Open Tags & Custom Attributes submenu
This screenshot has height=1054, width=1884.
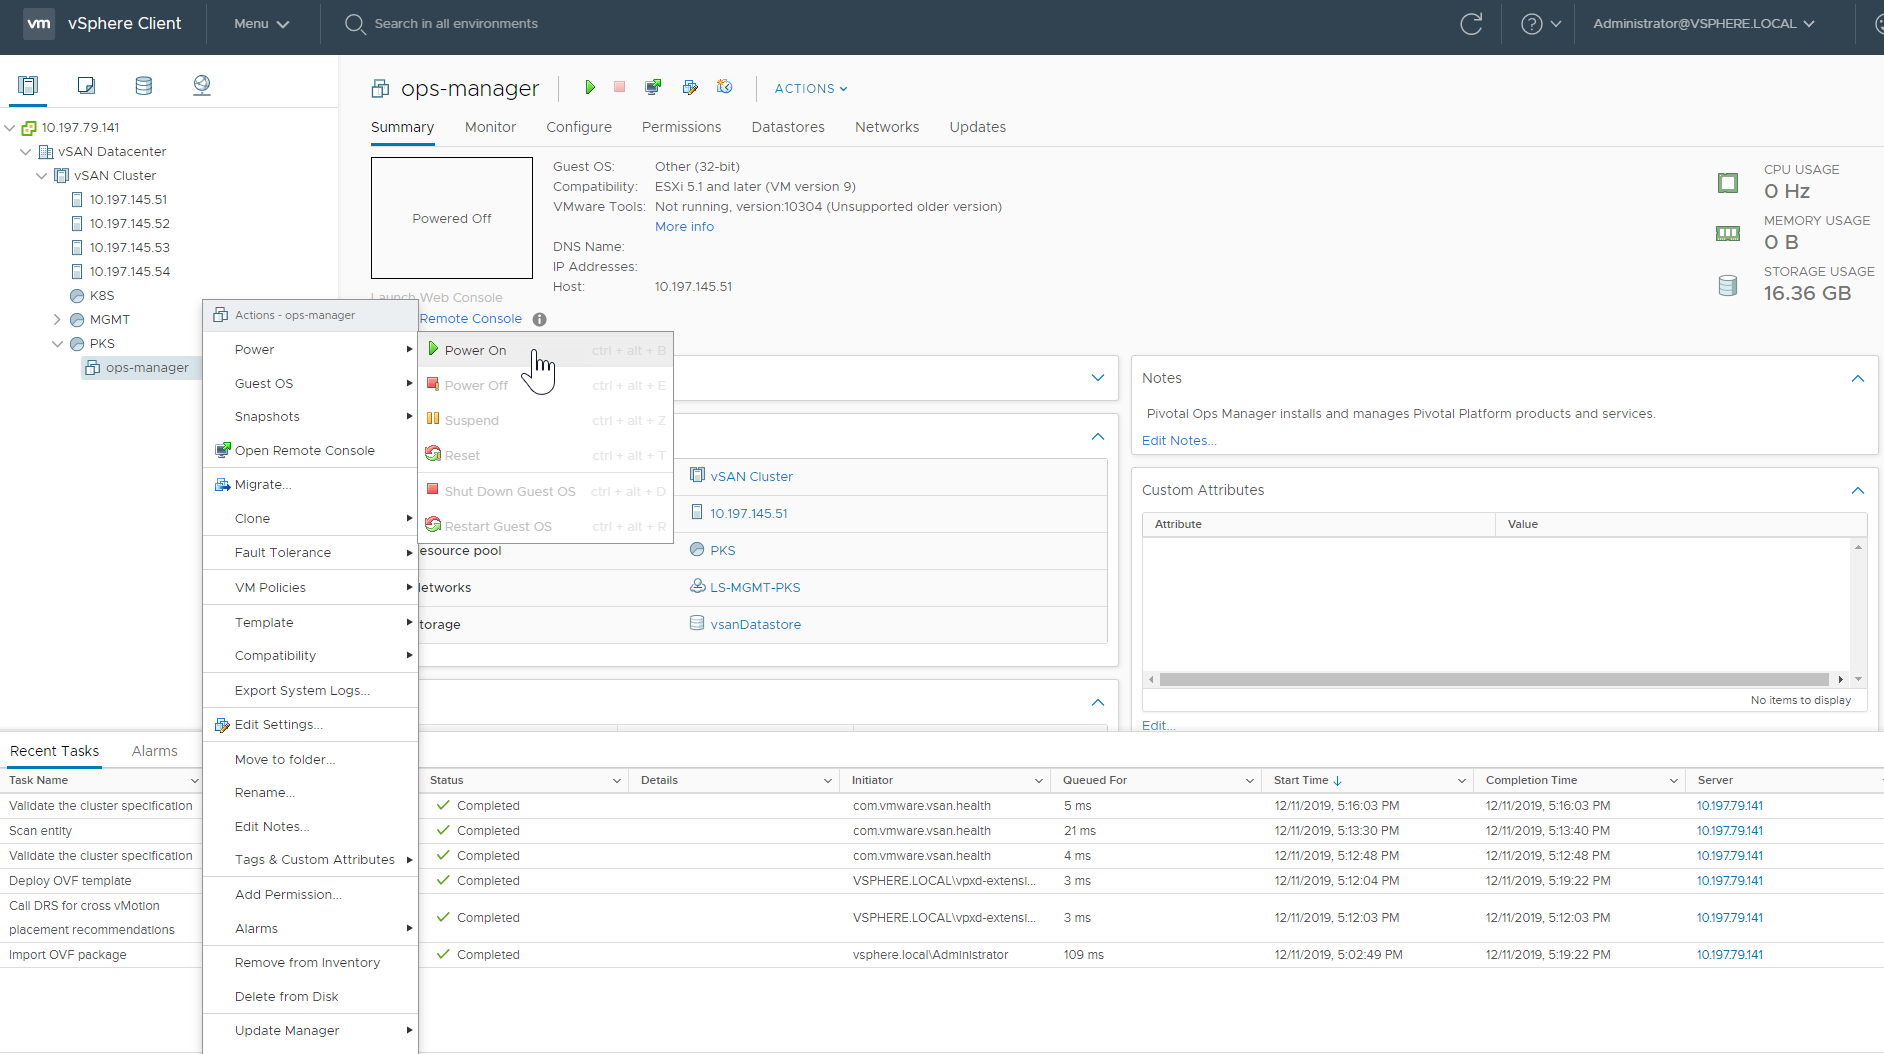click(310, 860)
